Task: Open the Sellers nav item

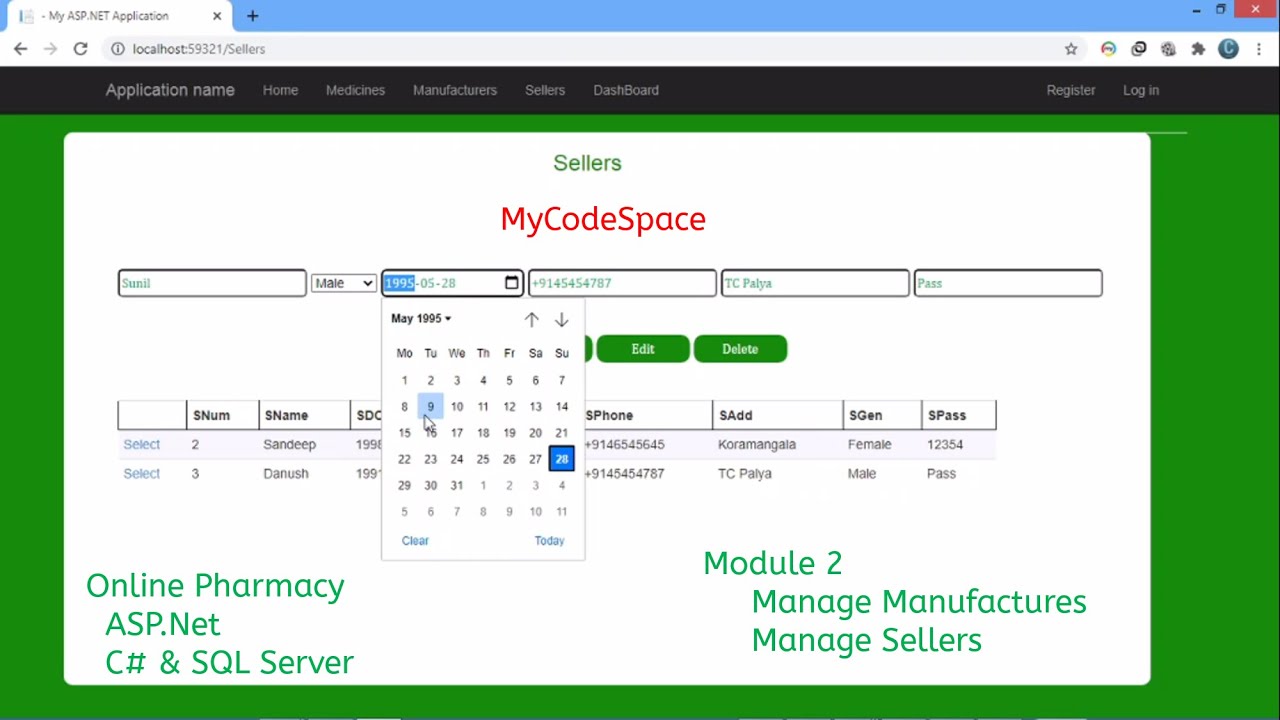Action: point(545,90)
